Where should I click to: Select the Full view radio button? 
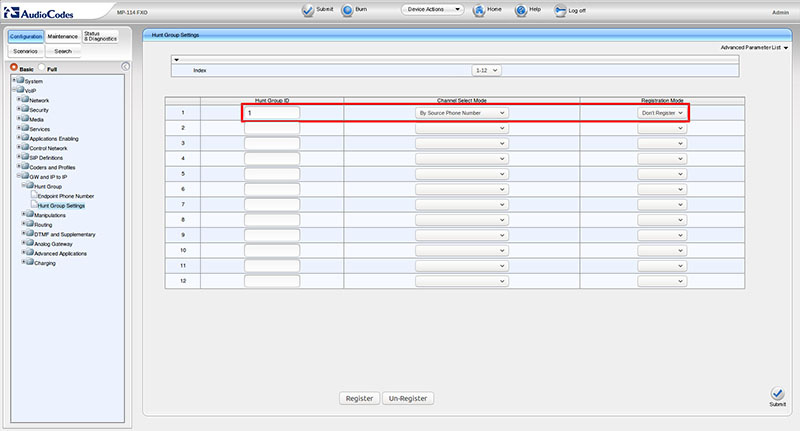pyautogui.click(x=41, y=67)
